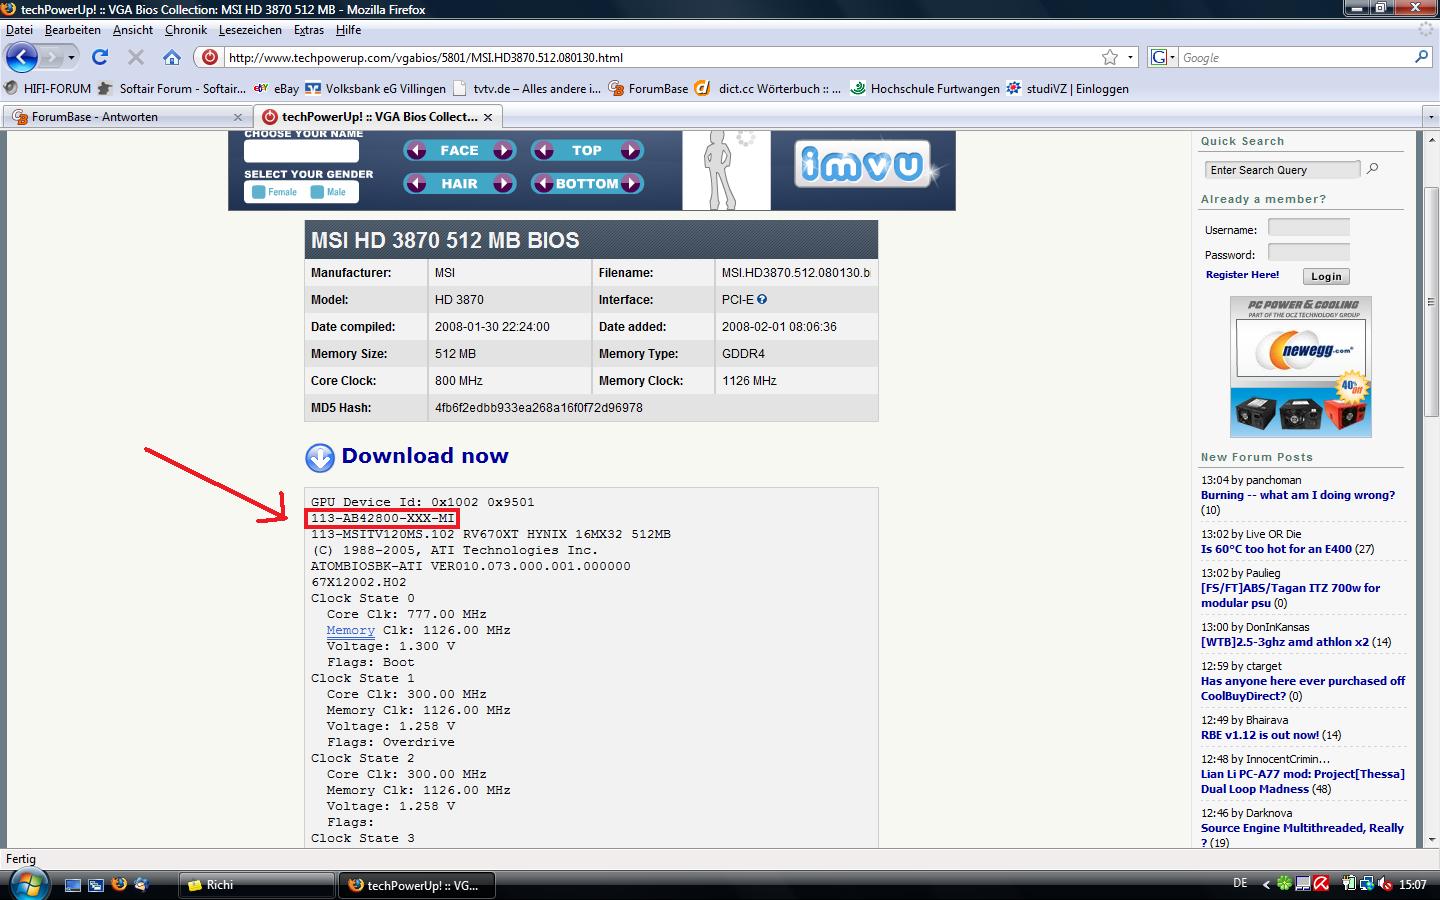
Task: Click Show Desktop in quick launch
Action: point(72,885)
